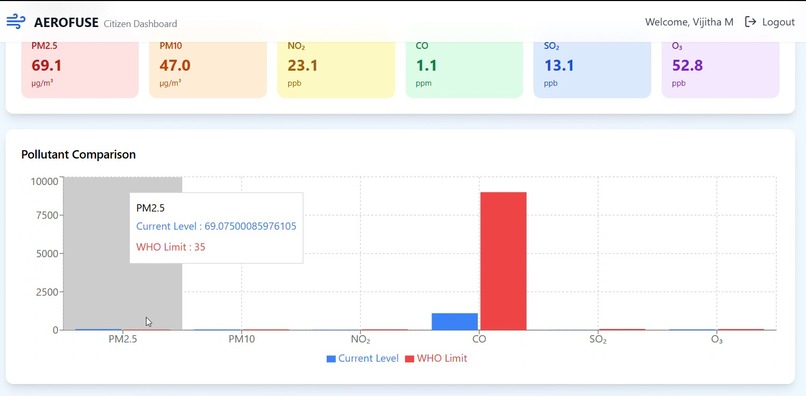
Task: Click the O₃ x-axis label
Action: pyautogui.click(x=717, y=340)
